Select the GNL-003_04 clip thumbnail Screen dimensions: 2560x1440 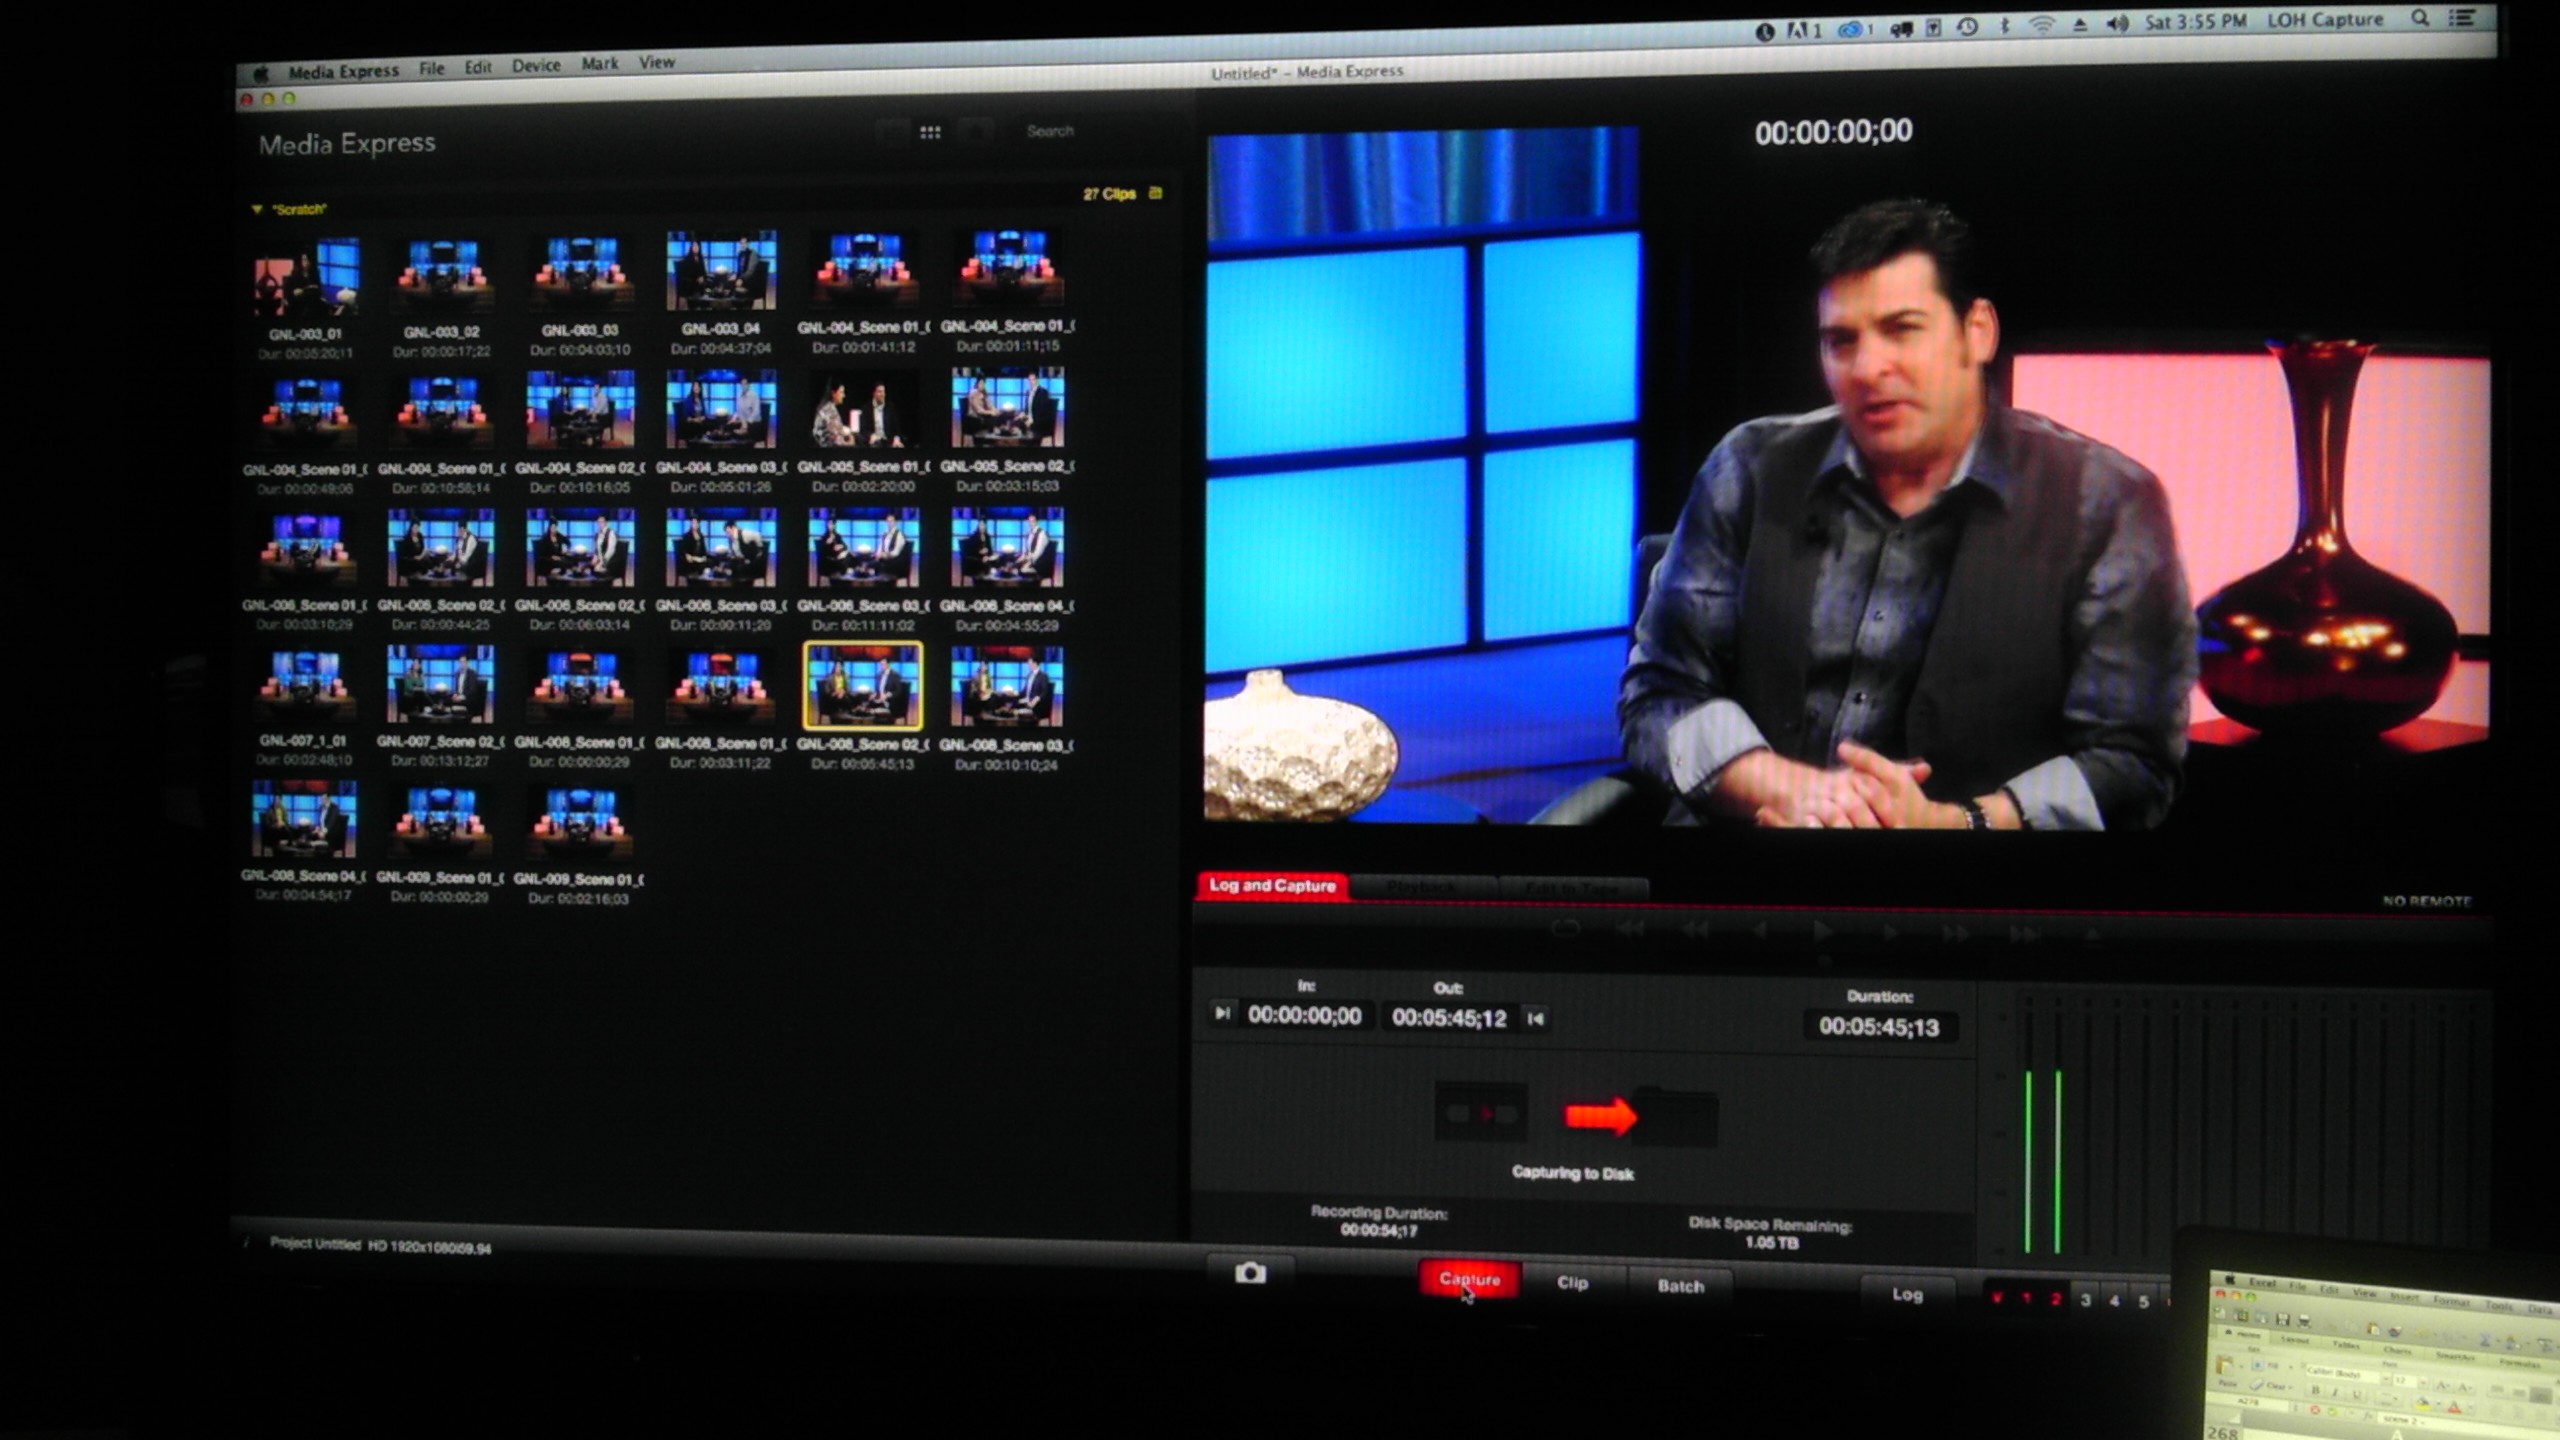721,271
